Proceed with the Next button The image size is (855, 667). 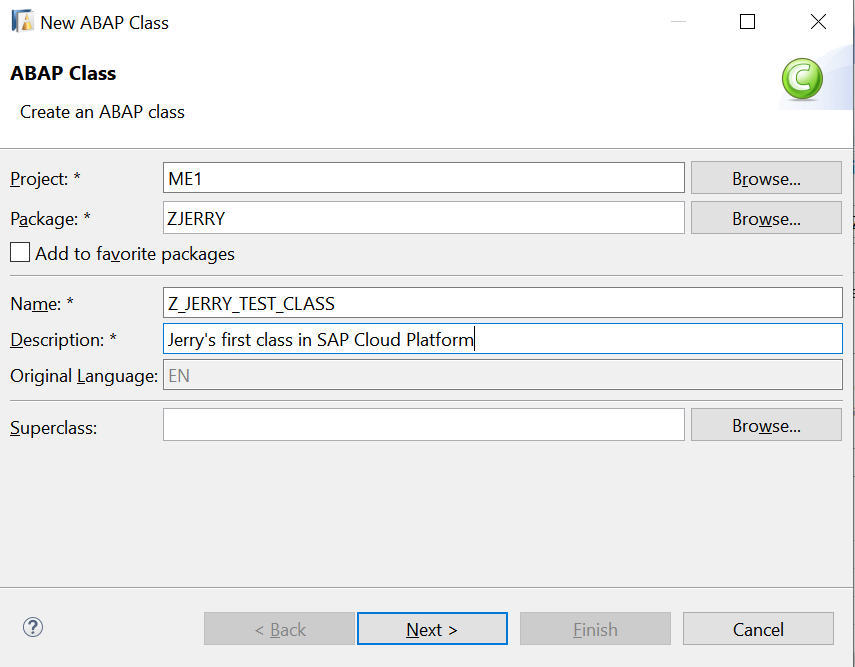pos(432,629)
